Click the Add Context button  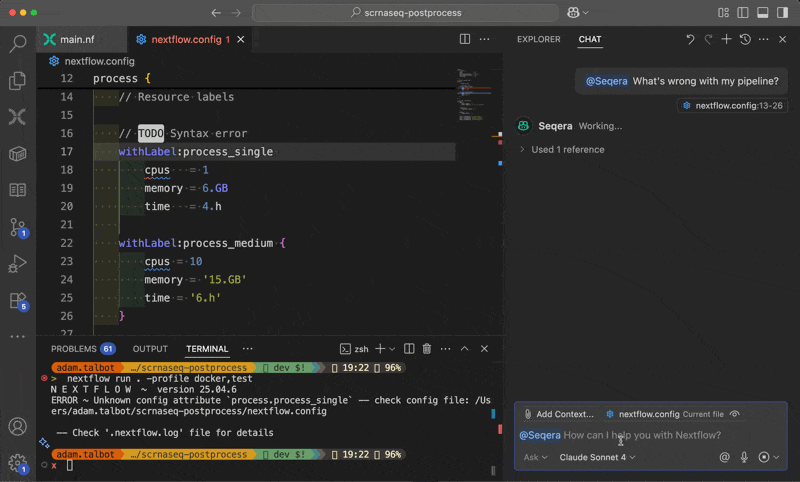(x=557, y=414)
